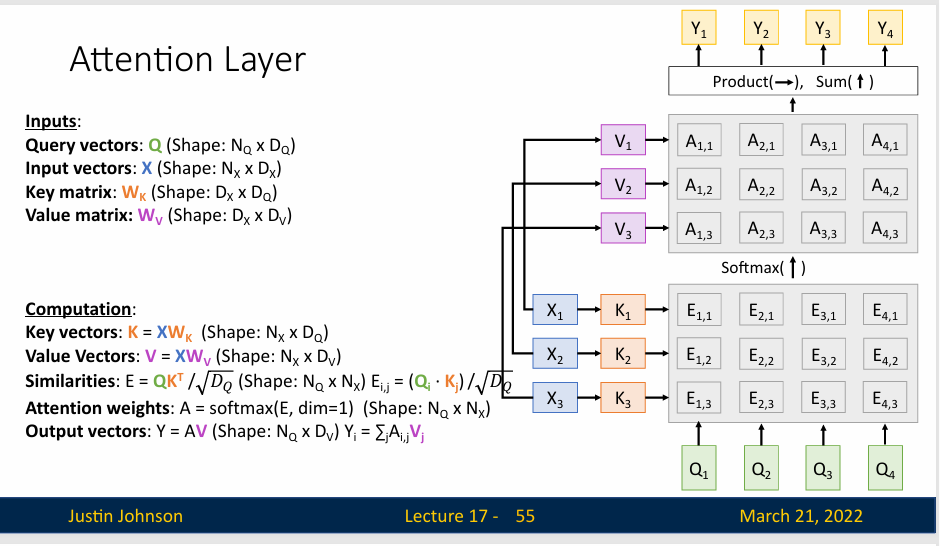The height and width of the screenshot is (546, 940).
Task: Click the underlined 'Computation' heading
Action: pyautogui.click(x=78, y=309)
